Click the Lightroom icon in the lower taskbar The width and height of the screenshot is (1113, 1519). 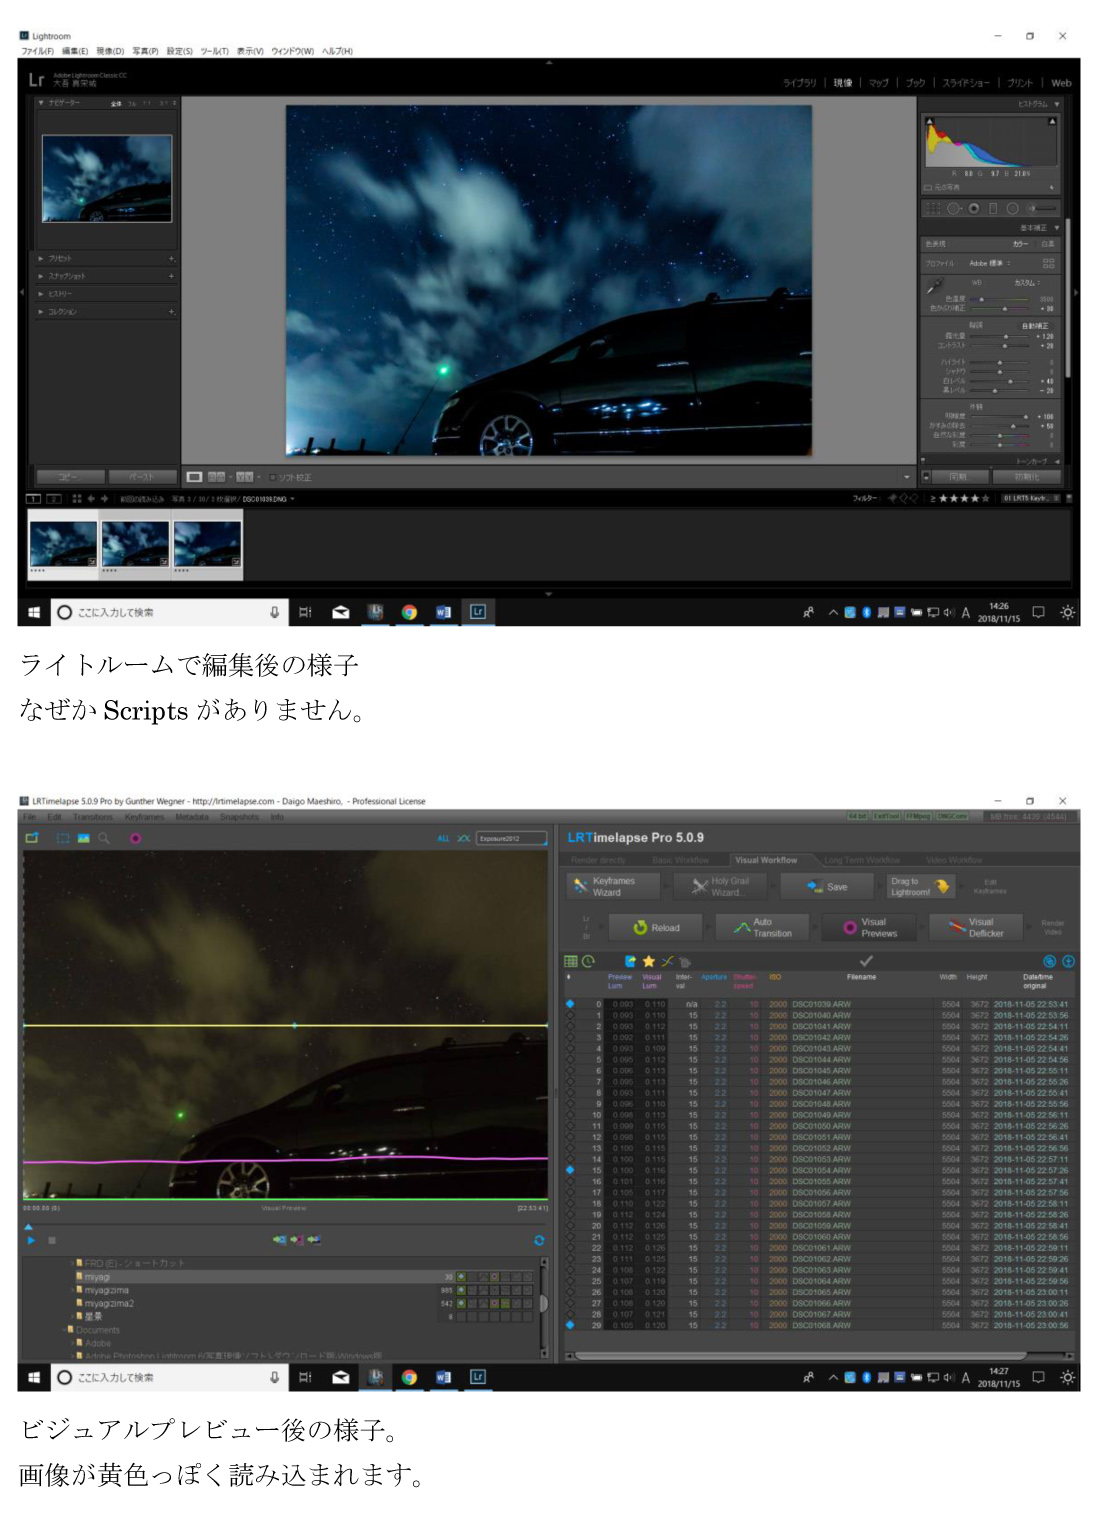click(478, 1377)
